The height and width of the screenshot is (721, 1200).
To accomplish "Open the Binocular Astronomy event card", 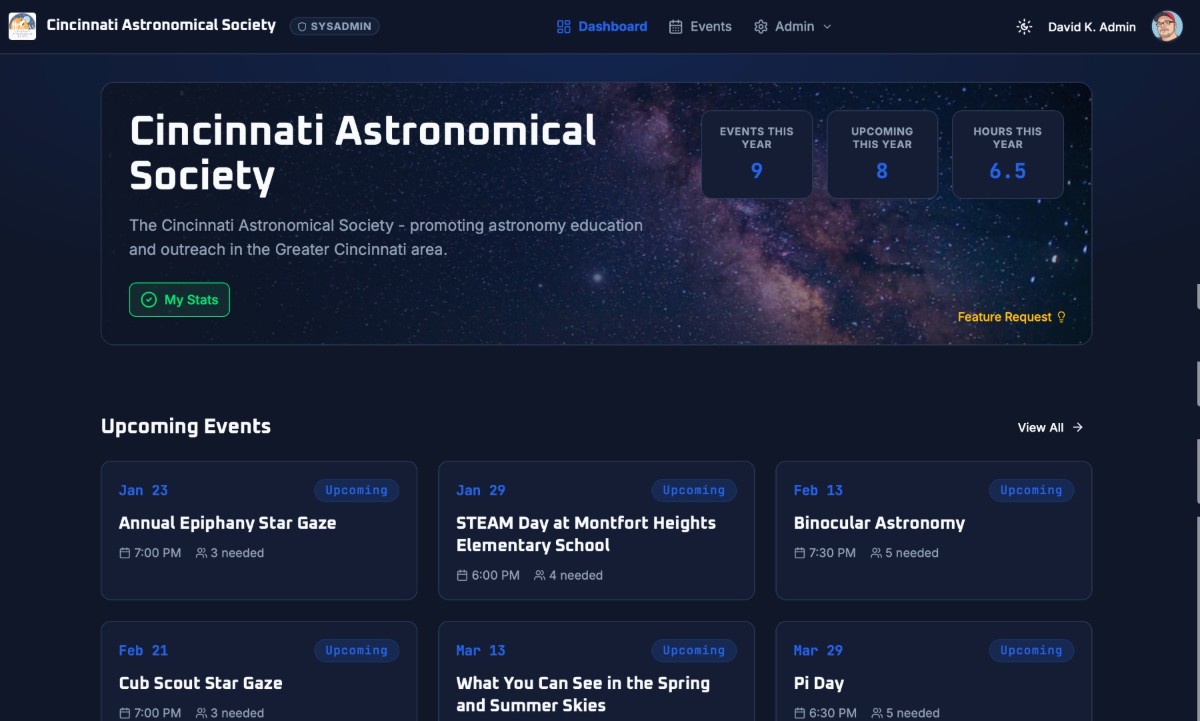I will pyautogui.click(x=933, y=530).
